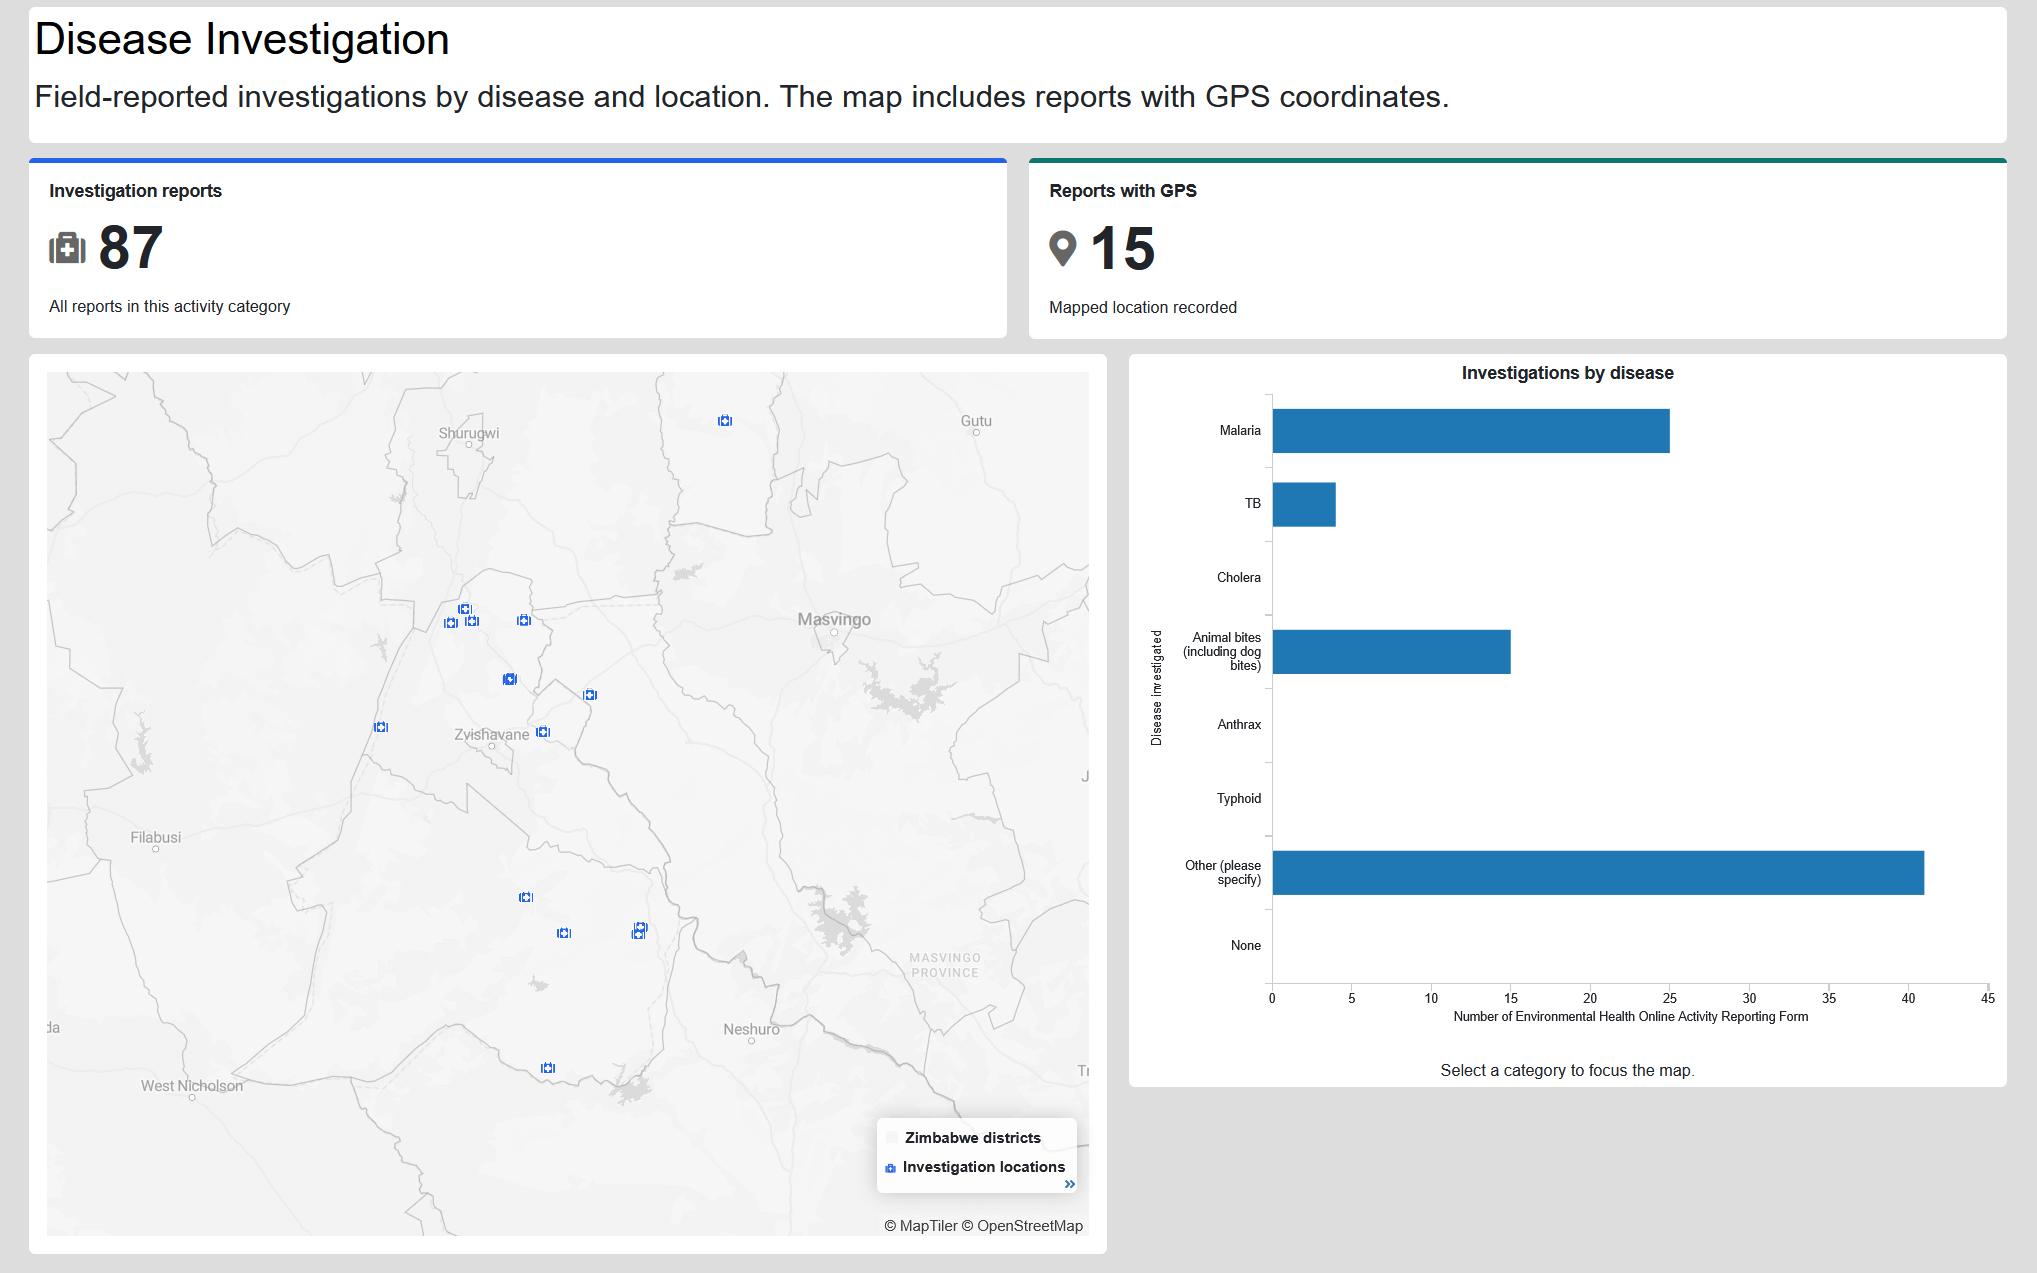This screenshot has width=2037, height=1273.
Task: Click the Typhoid category label
Action: [x=1238, y=799]
